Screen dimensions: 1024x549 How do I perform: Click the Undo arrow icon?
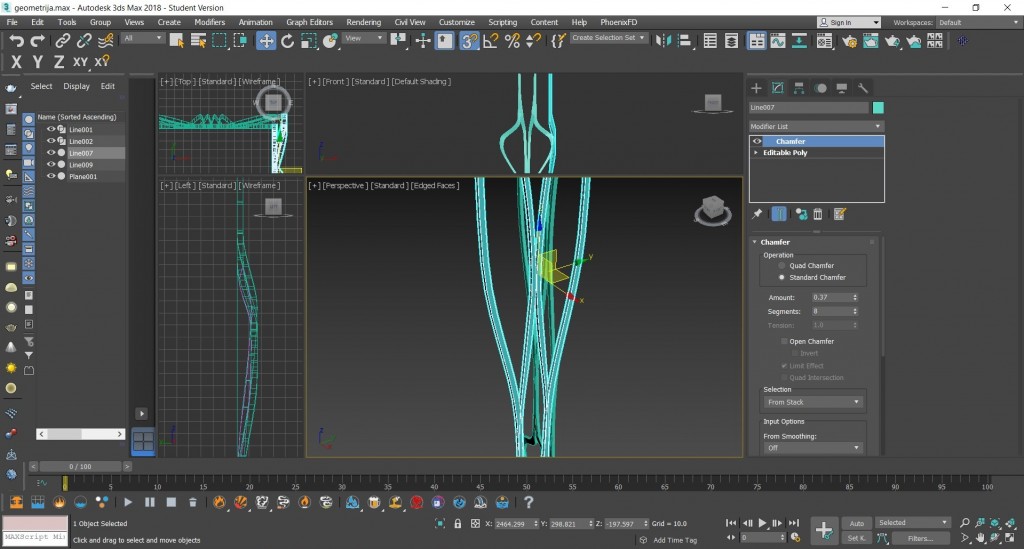coord(16,40)
